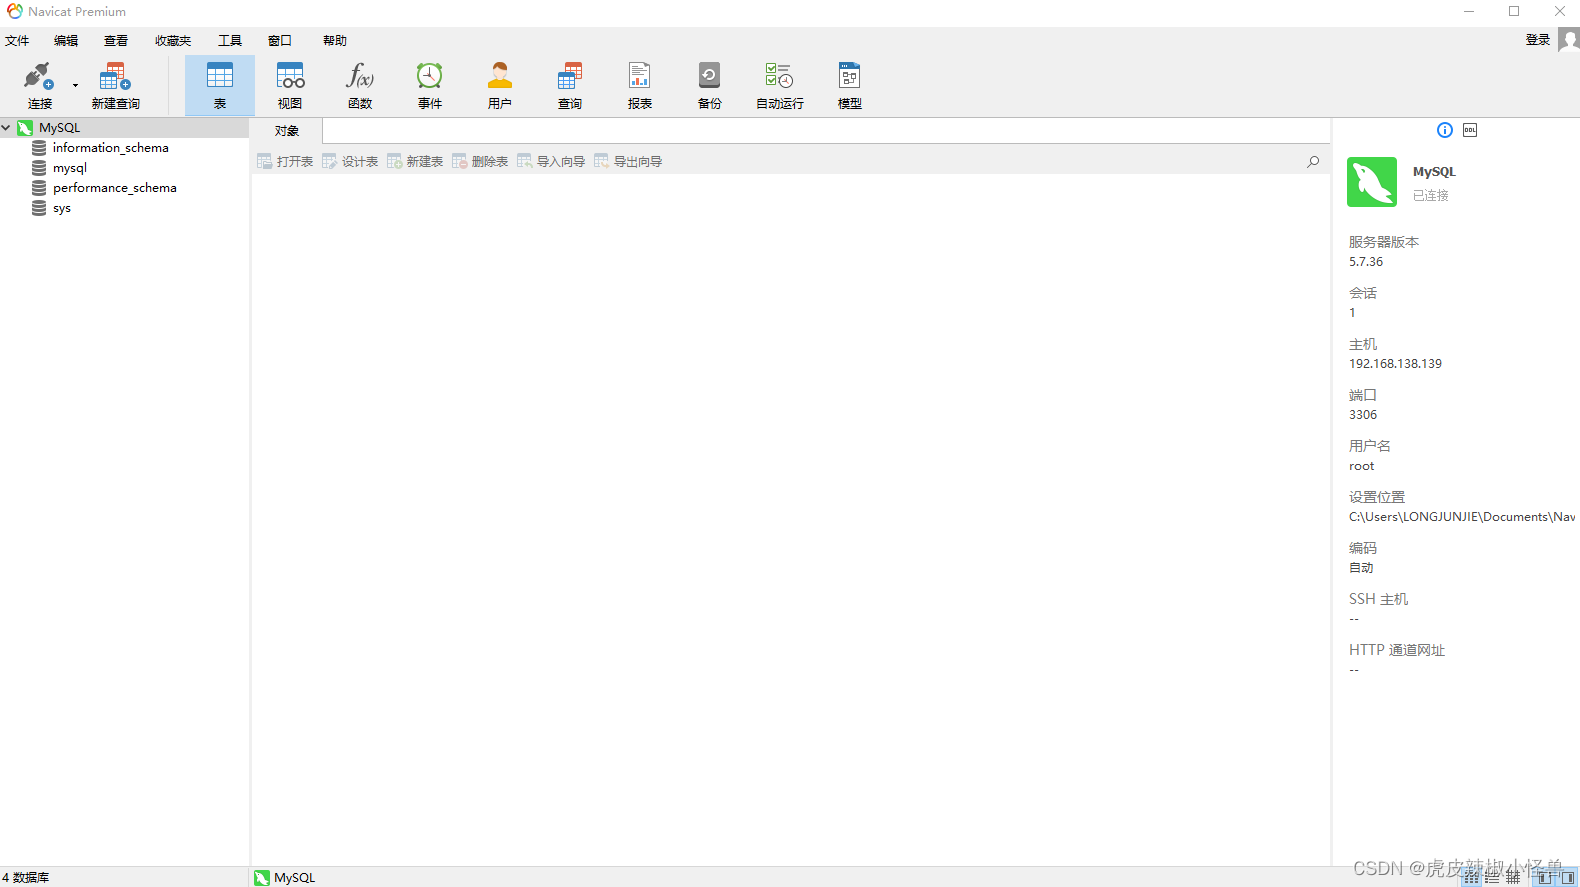The height and width of the screenshot is (887, 1580).
Task: Go to the 查询 (Query) objects
Action: click(570, 85)
